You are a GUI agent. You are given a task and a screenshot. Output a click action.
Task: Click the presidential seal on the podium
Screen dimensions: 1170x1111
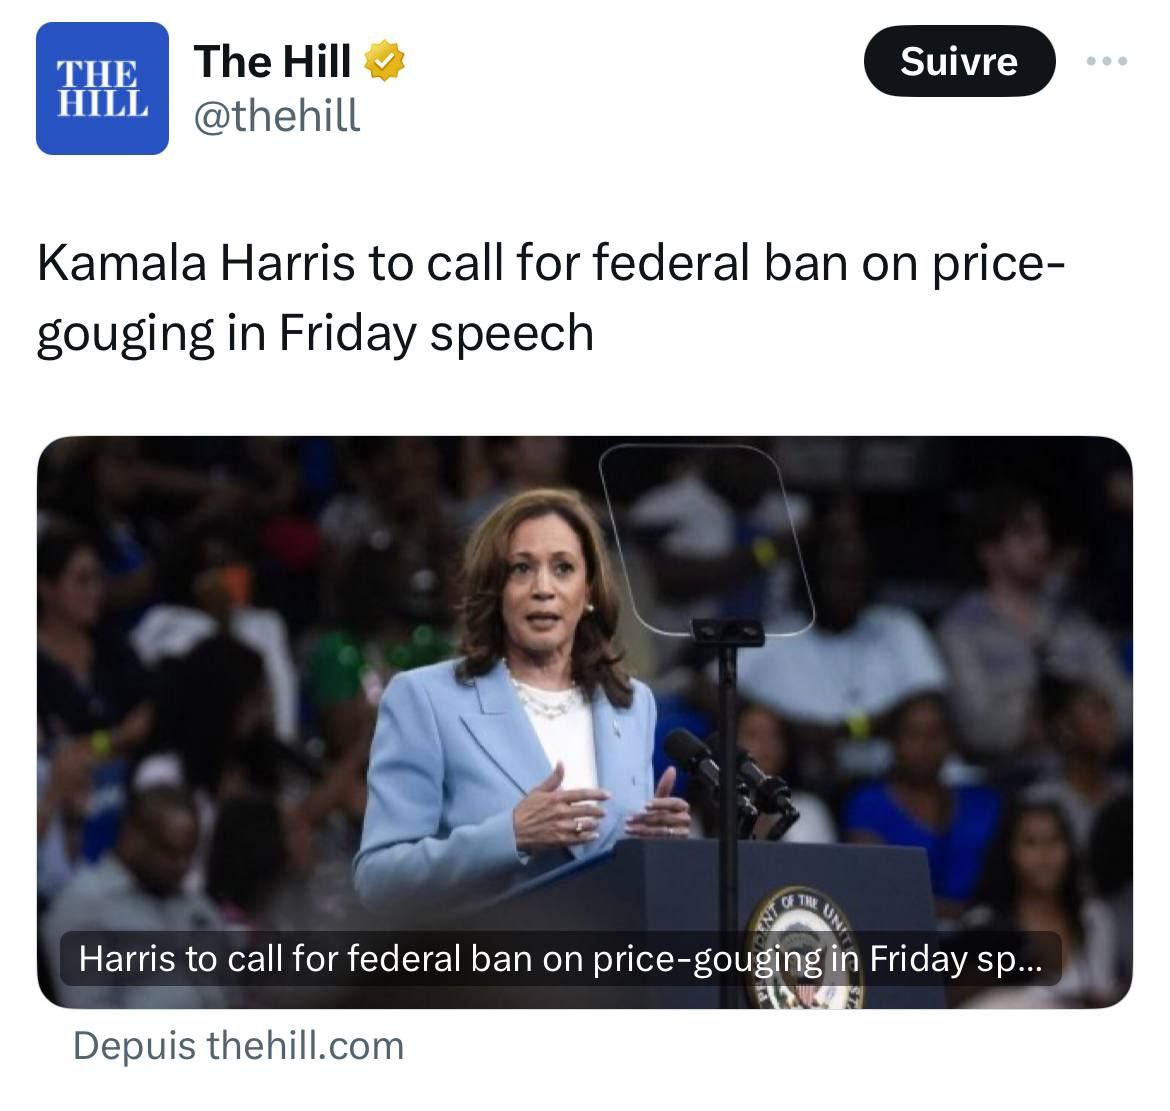click(804, 948)
